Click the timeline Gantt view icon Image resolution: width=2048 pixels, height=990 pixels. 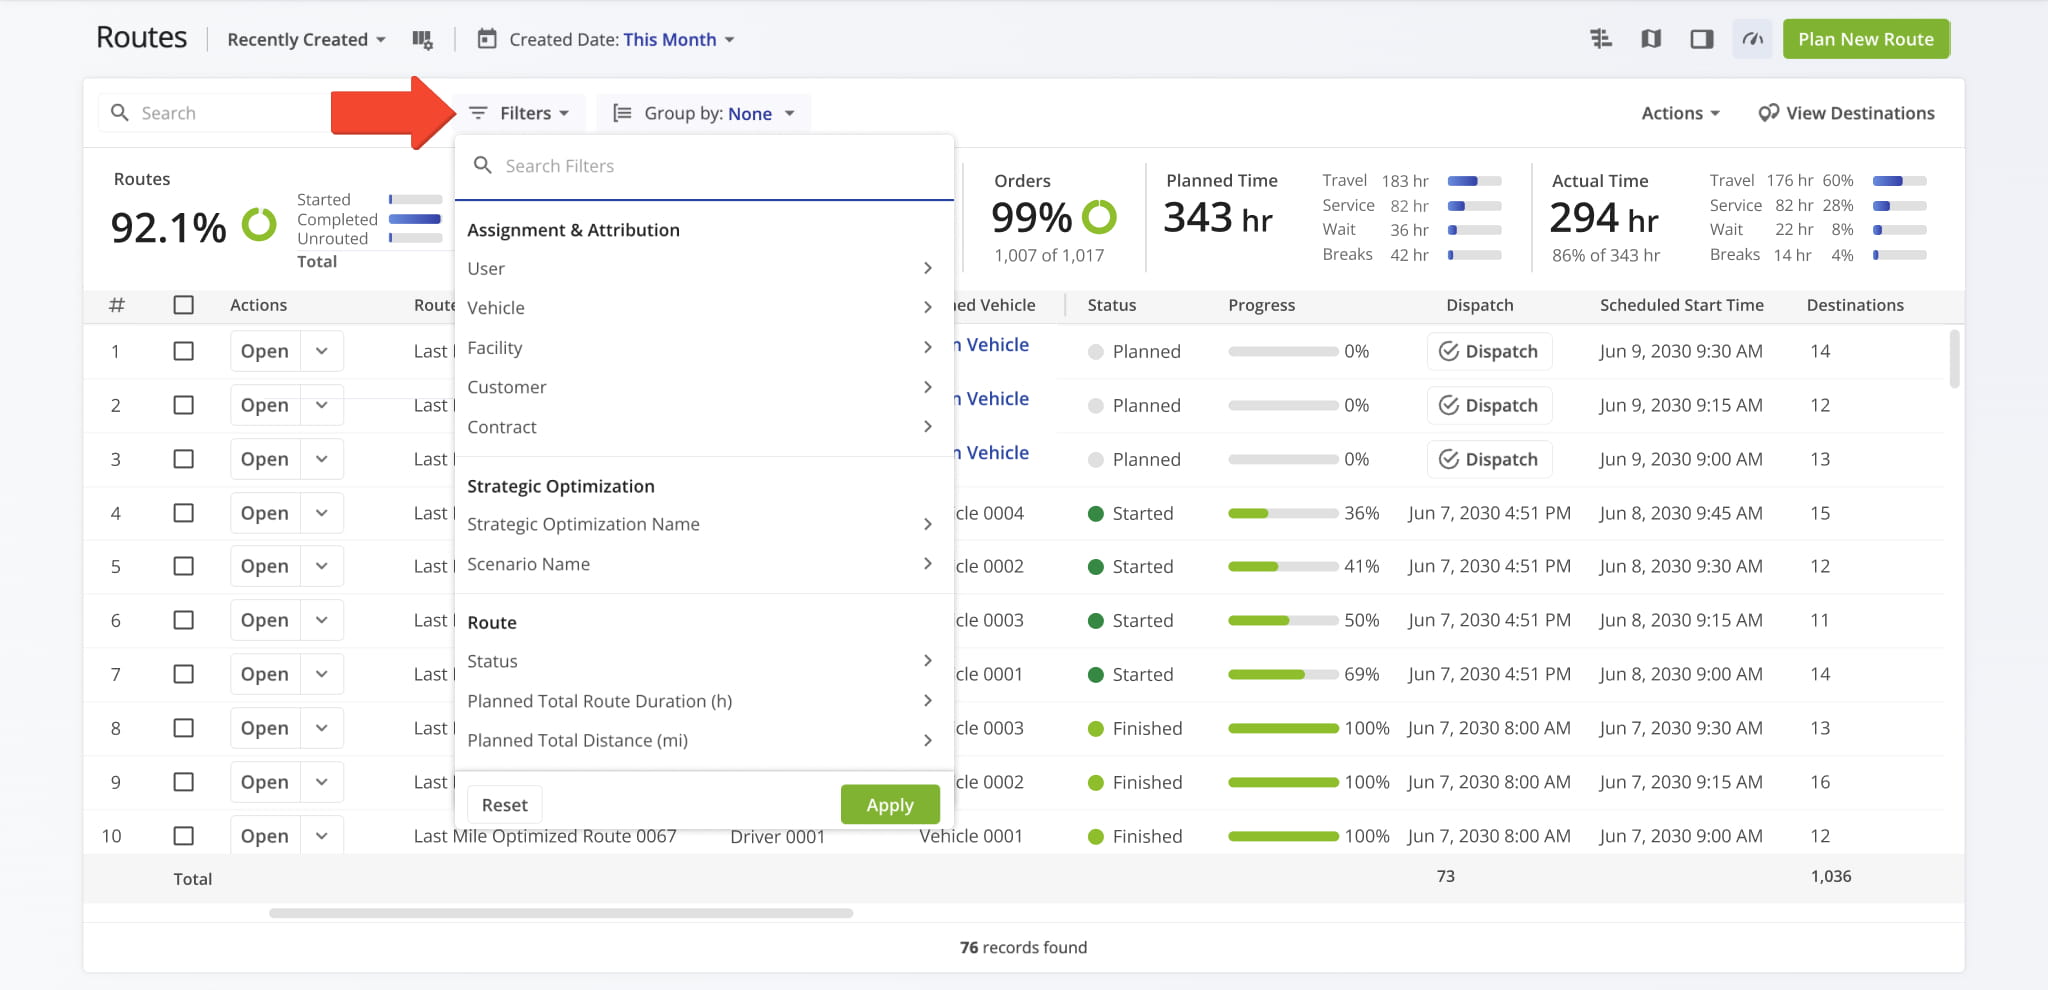[1600, 39]
